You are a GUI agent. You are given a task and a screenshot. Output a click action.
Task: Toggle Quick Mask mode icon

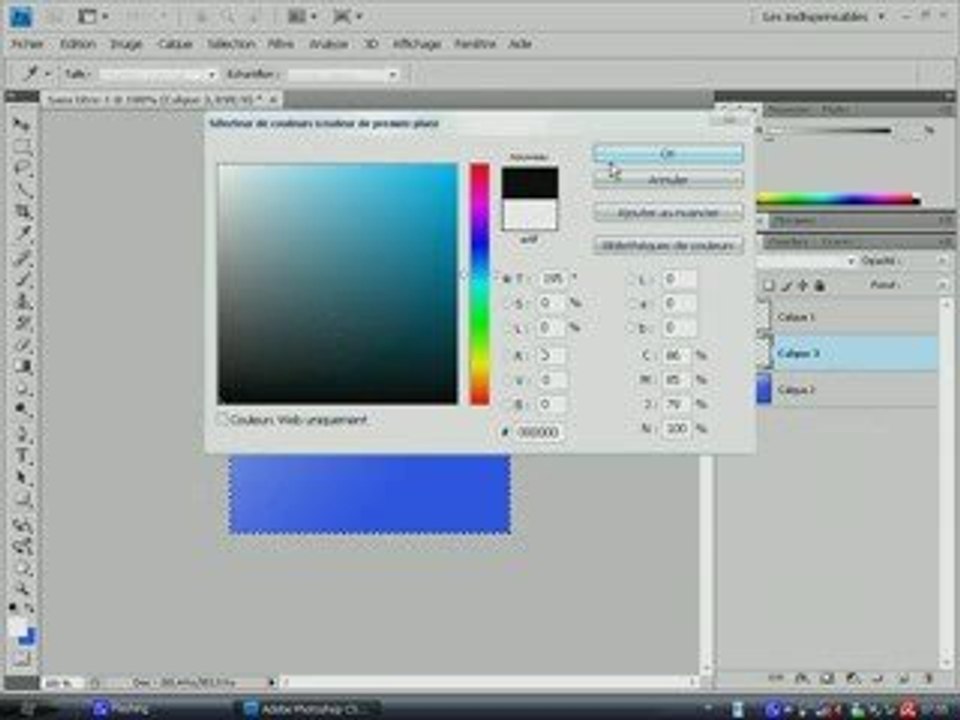21,659
